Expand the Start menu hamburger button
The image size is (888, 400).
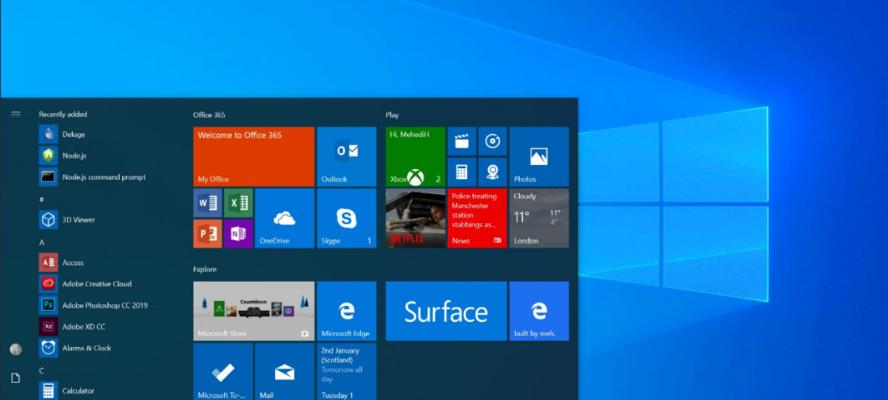pos(16,114)
